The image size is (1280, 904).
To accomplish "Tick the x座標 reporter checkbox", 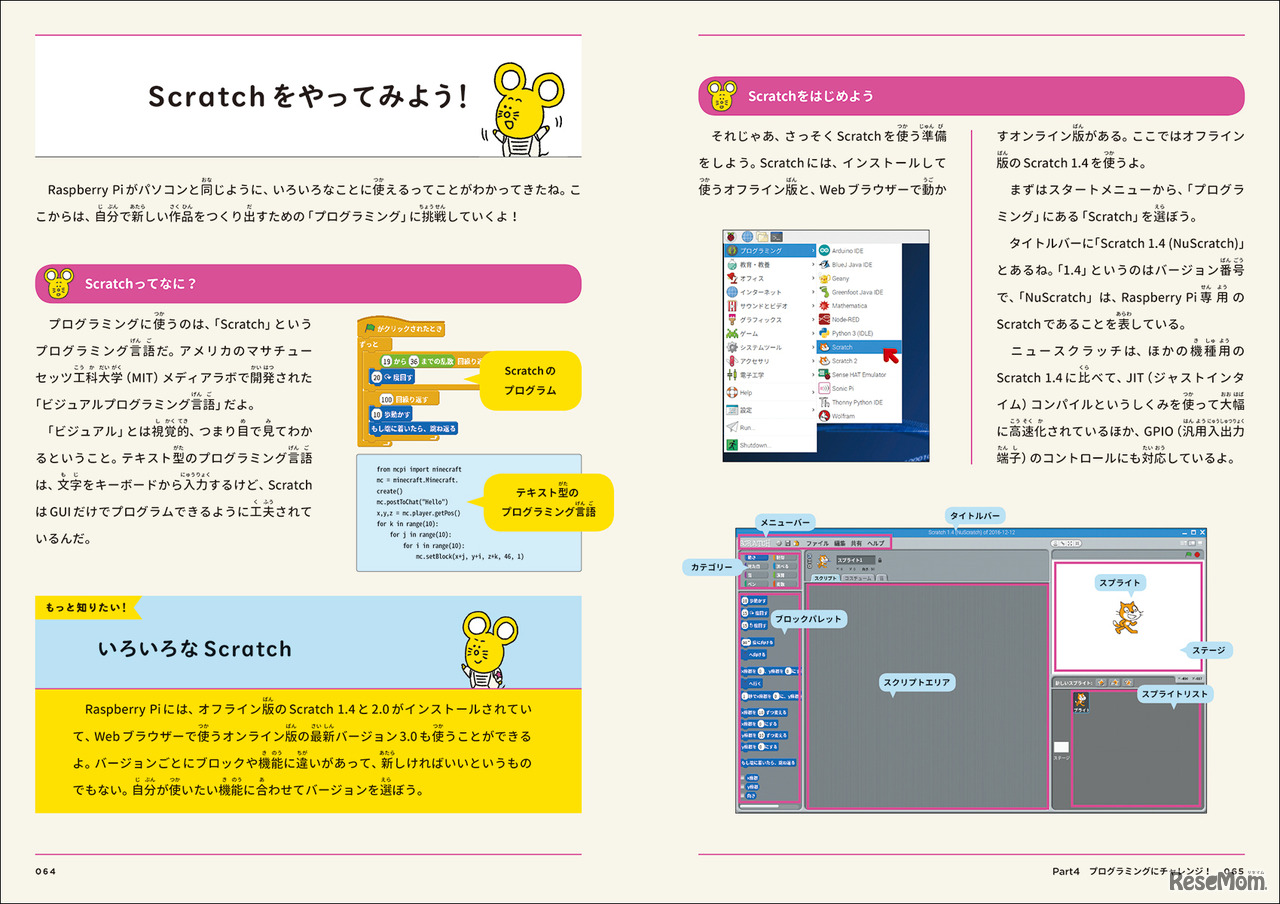I will pos(743,777).
